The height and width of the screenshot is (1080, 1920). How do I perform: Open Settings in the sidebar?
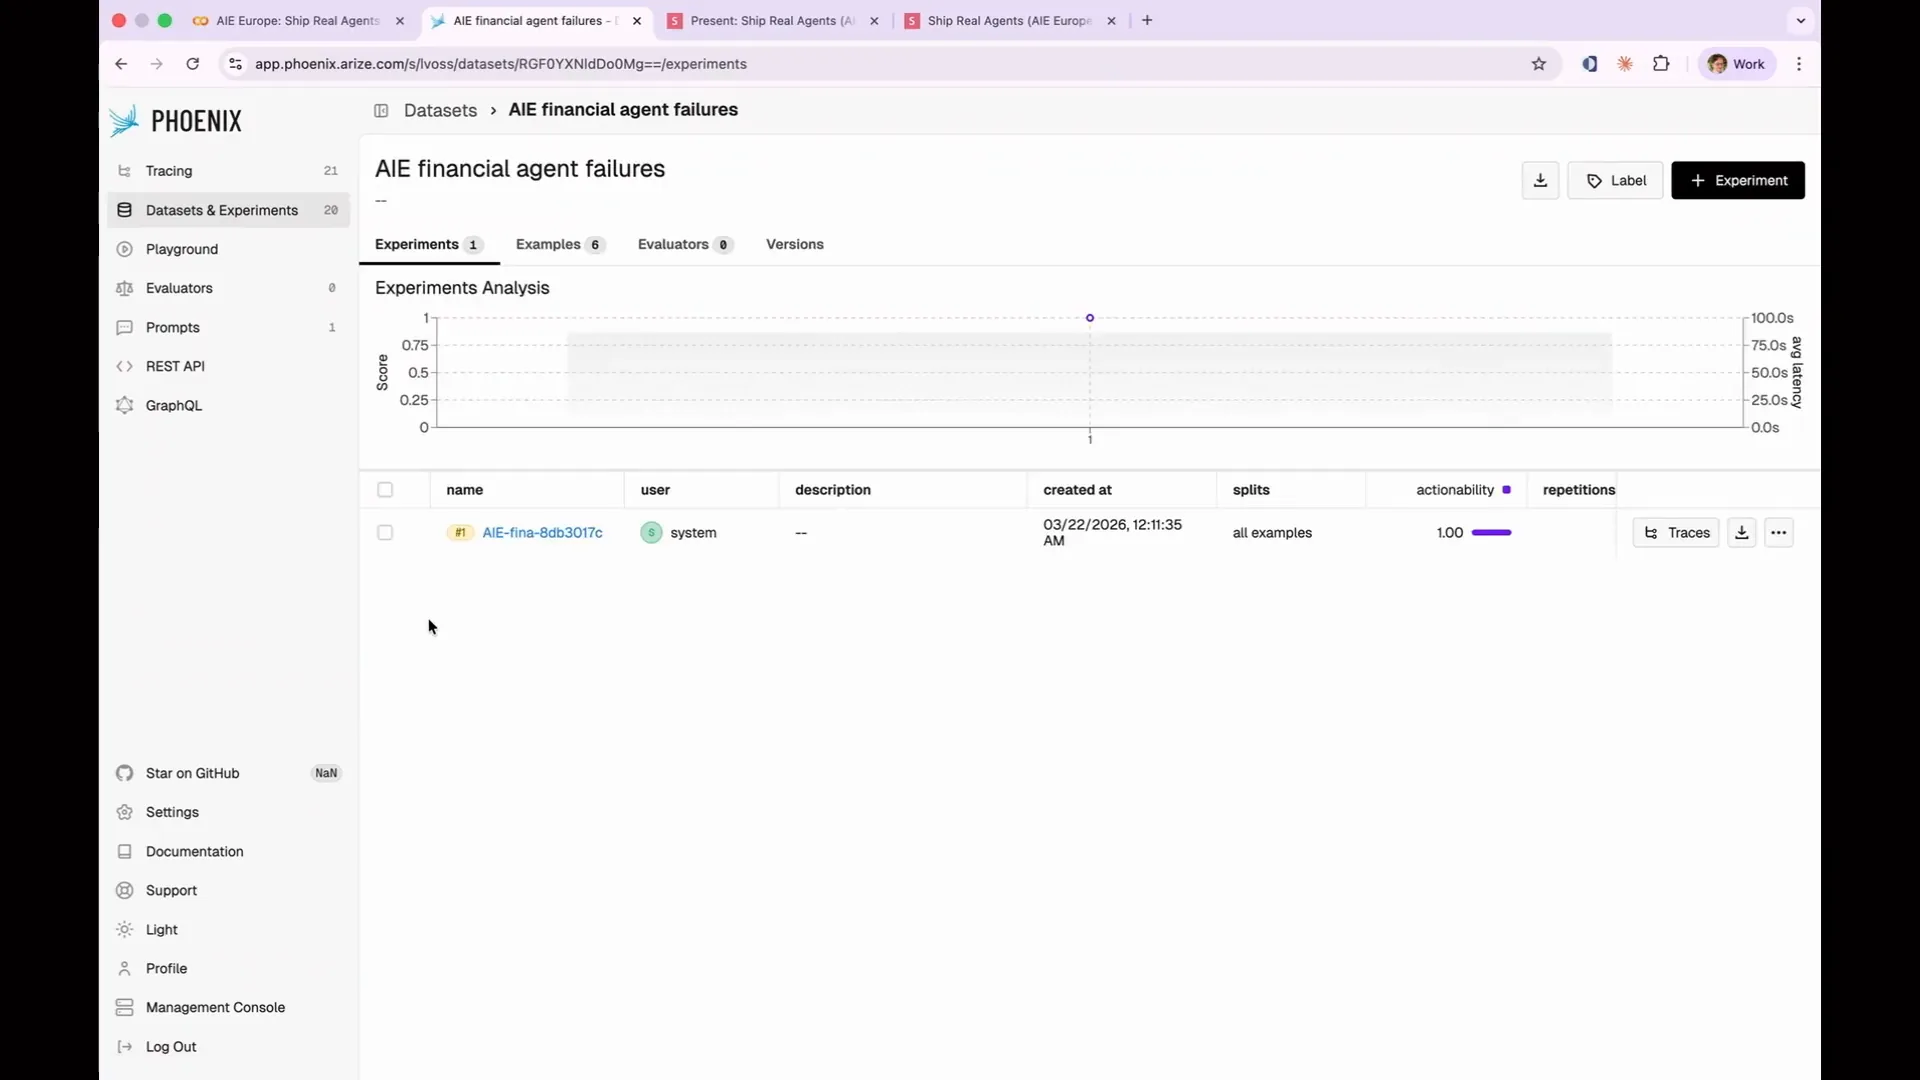pos(228,812)
